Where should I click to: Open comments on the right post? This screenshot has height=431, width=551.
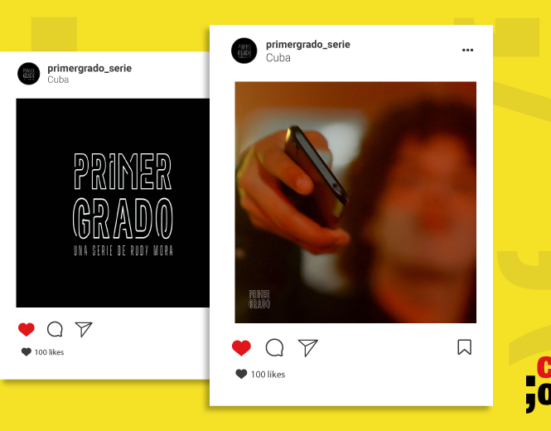pos(274,348)
